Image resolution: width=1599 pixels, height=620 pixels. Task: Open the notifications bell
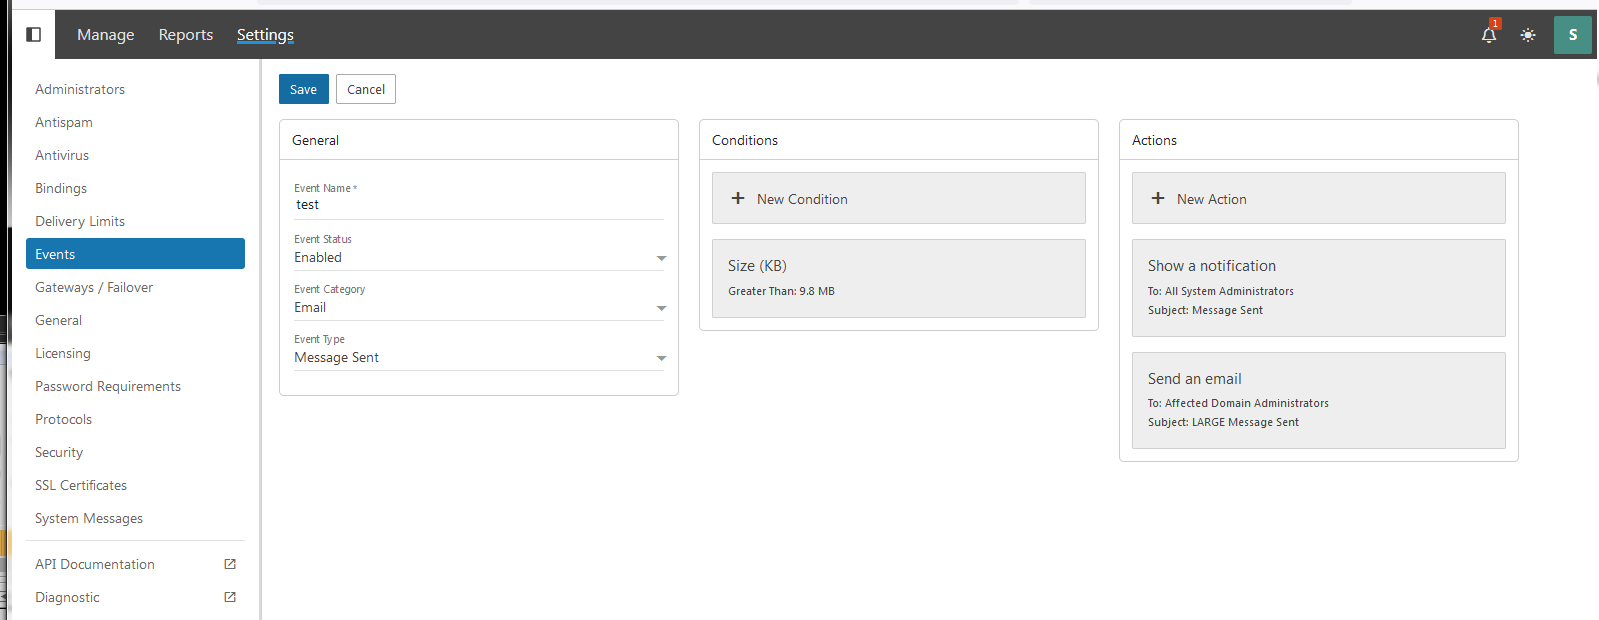[x=1488, y=35]
